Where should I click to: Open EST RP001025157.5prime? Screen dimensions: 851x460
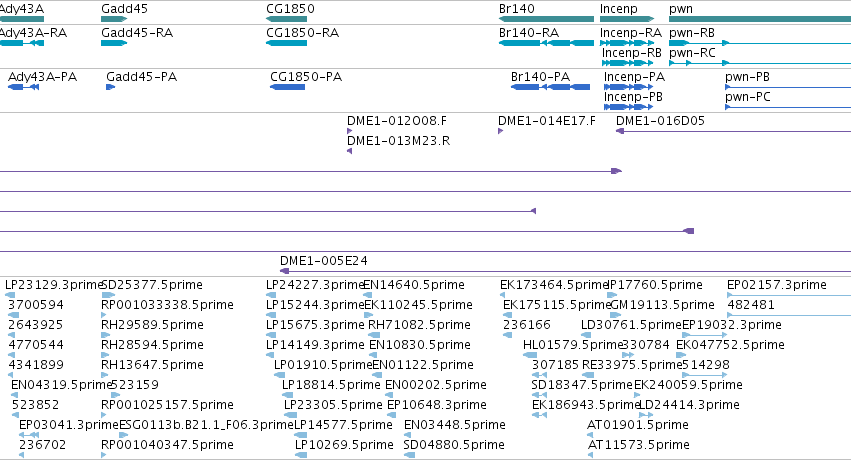tap(167, 405)
